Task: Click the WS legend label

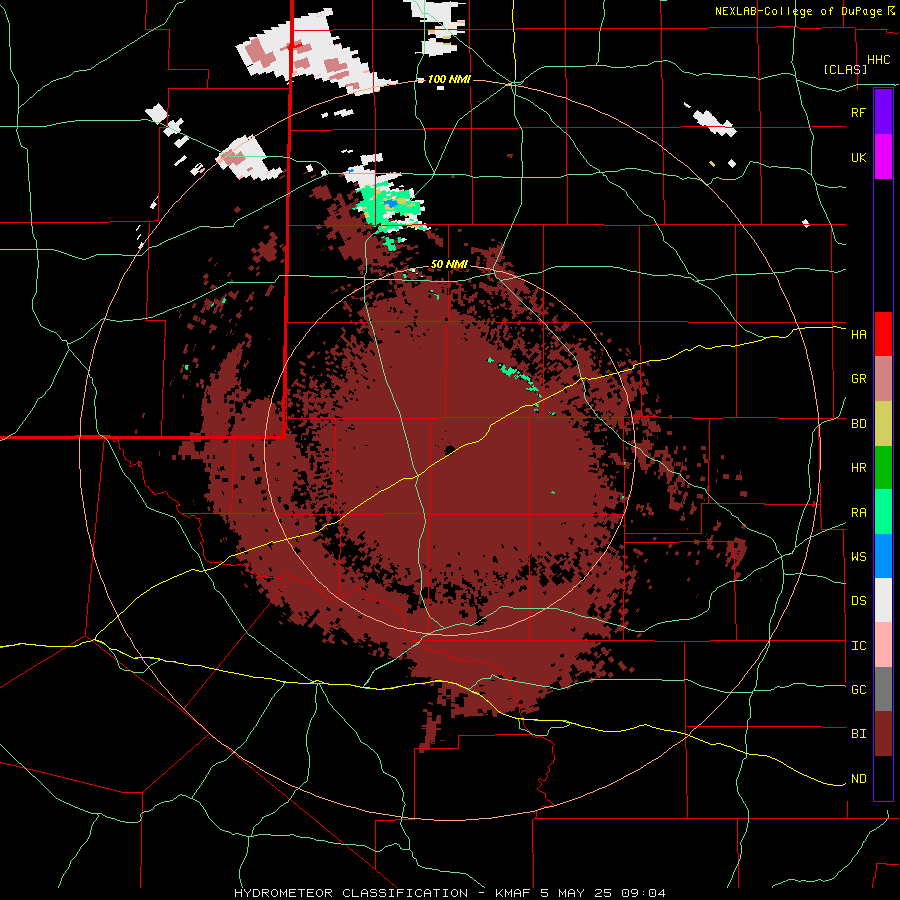Action: [x=858, y=557]
